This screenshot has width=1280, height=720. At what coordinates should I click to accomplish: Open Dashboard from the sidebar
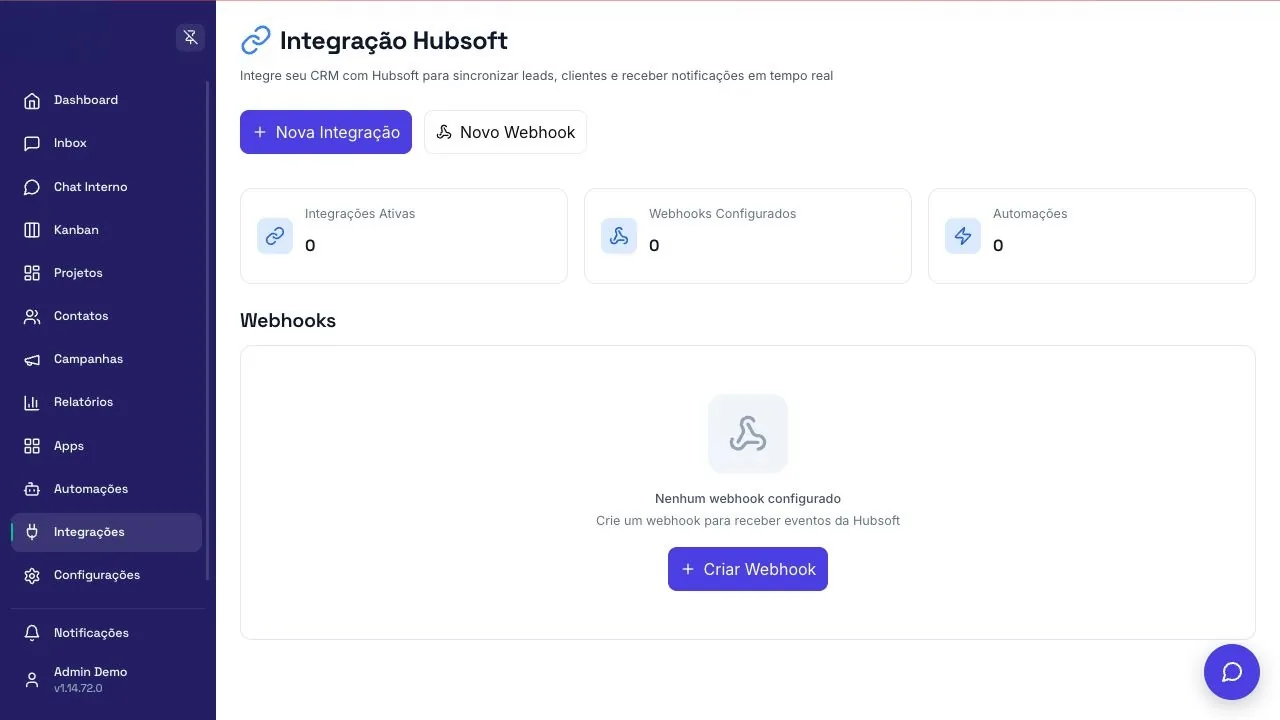106,100
